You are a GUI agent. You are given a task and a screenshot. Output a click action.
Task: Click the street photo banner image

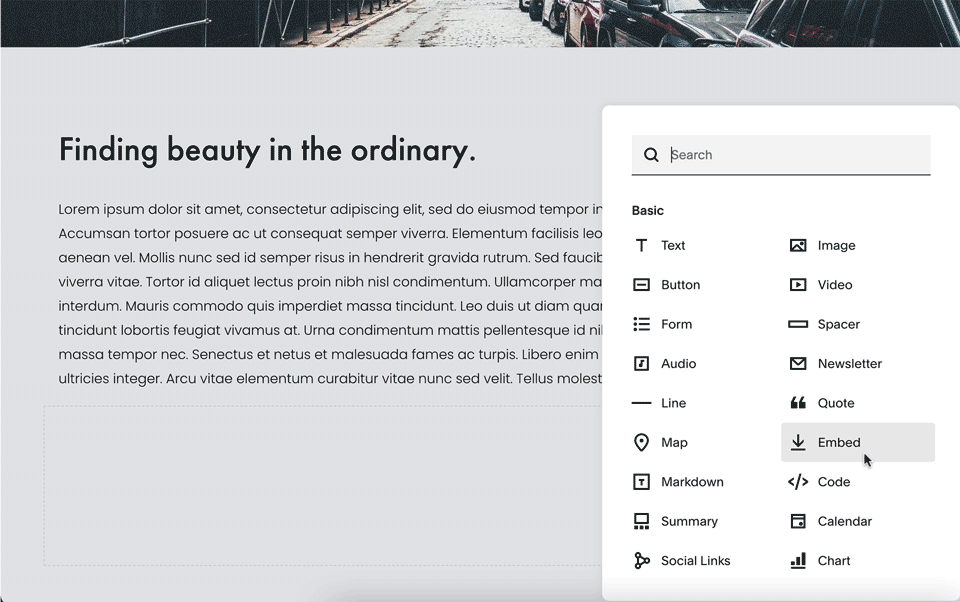pyautogui.click(x=480, y=23)
